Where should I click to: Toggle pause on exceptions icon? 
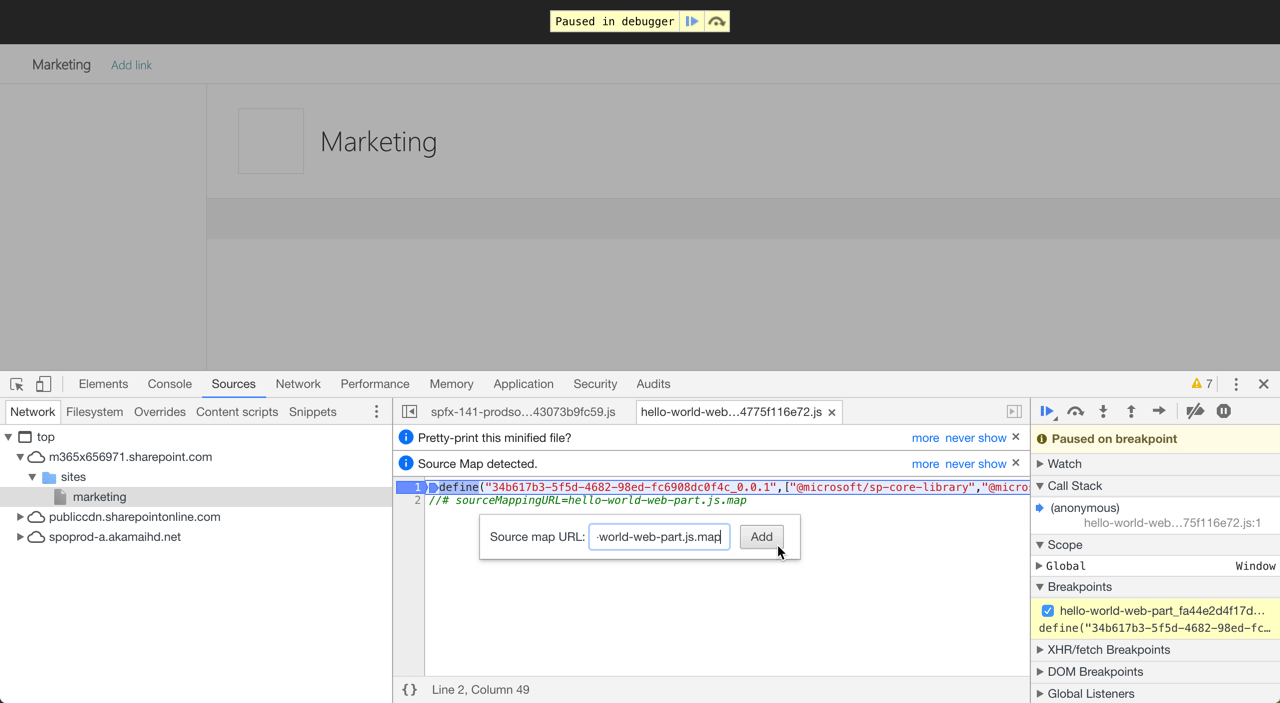[x=1223, y=411]
